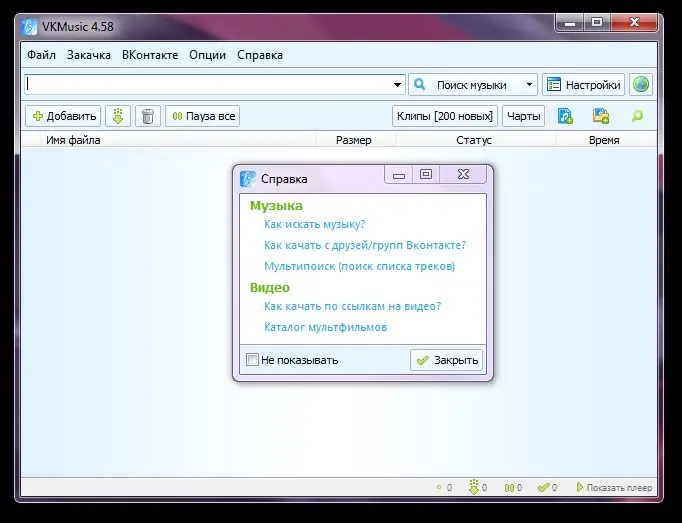Click the trash can delete icon
The width and height of the screenshot is (682, 523).
click(148, 116)
